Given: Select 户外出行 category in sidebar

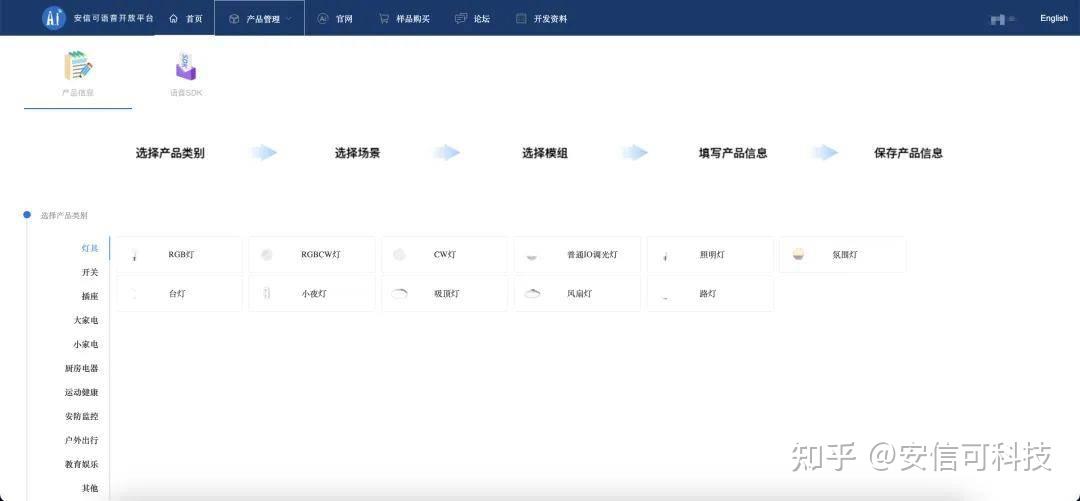Looking at the screenshot, I should (x=81, y=440).
